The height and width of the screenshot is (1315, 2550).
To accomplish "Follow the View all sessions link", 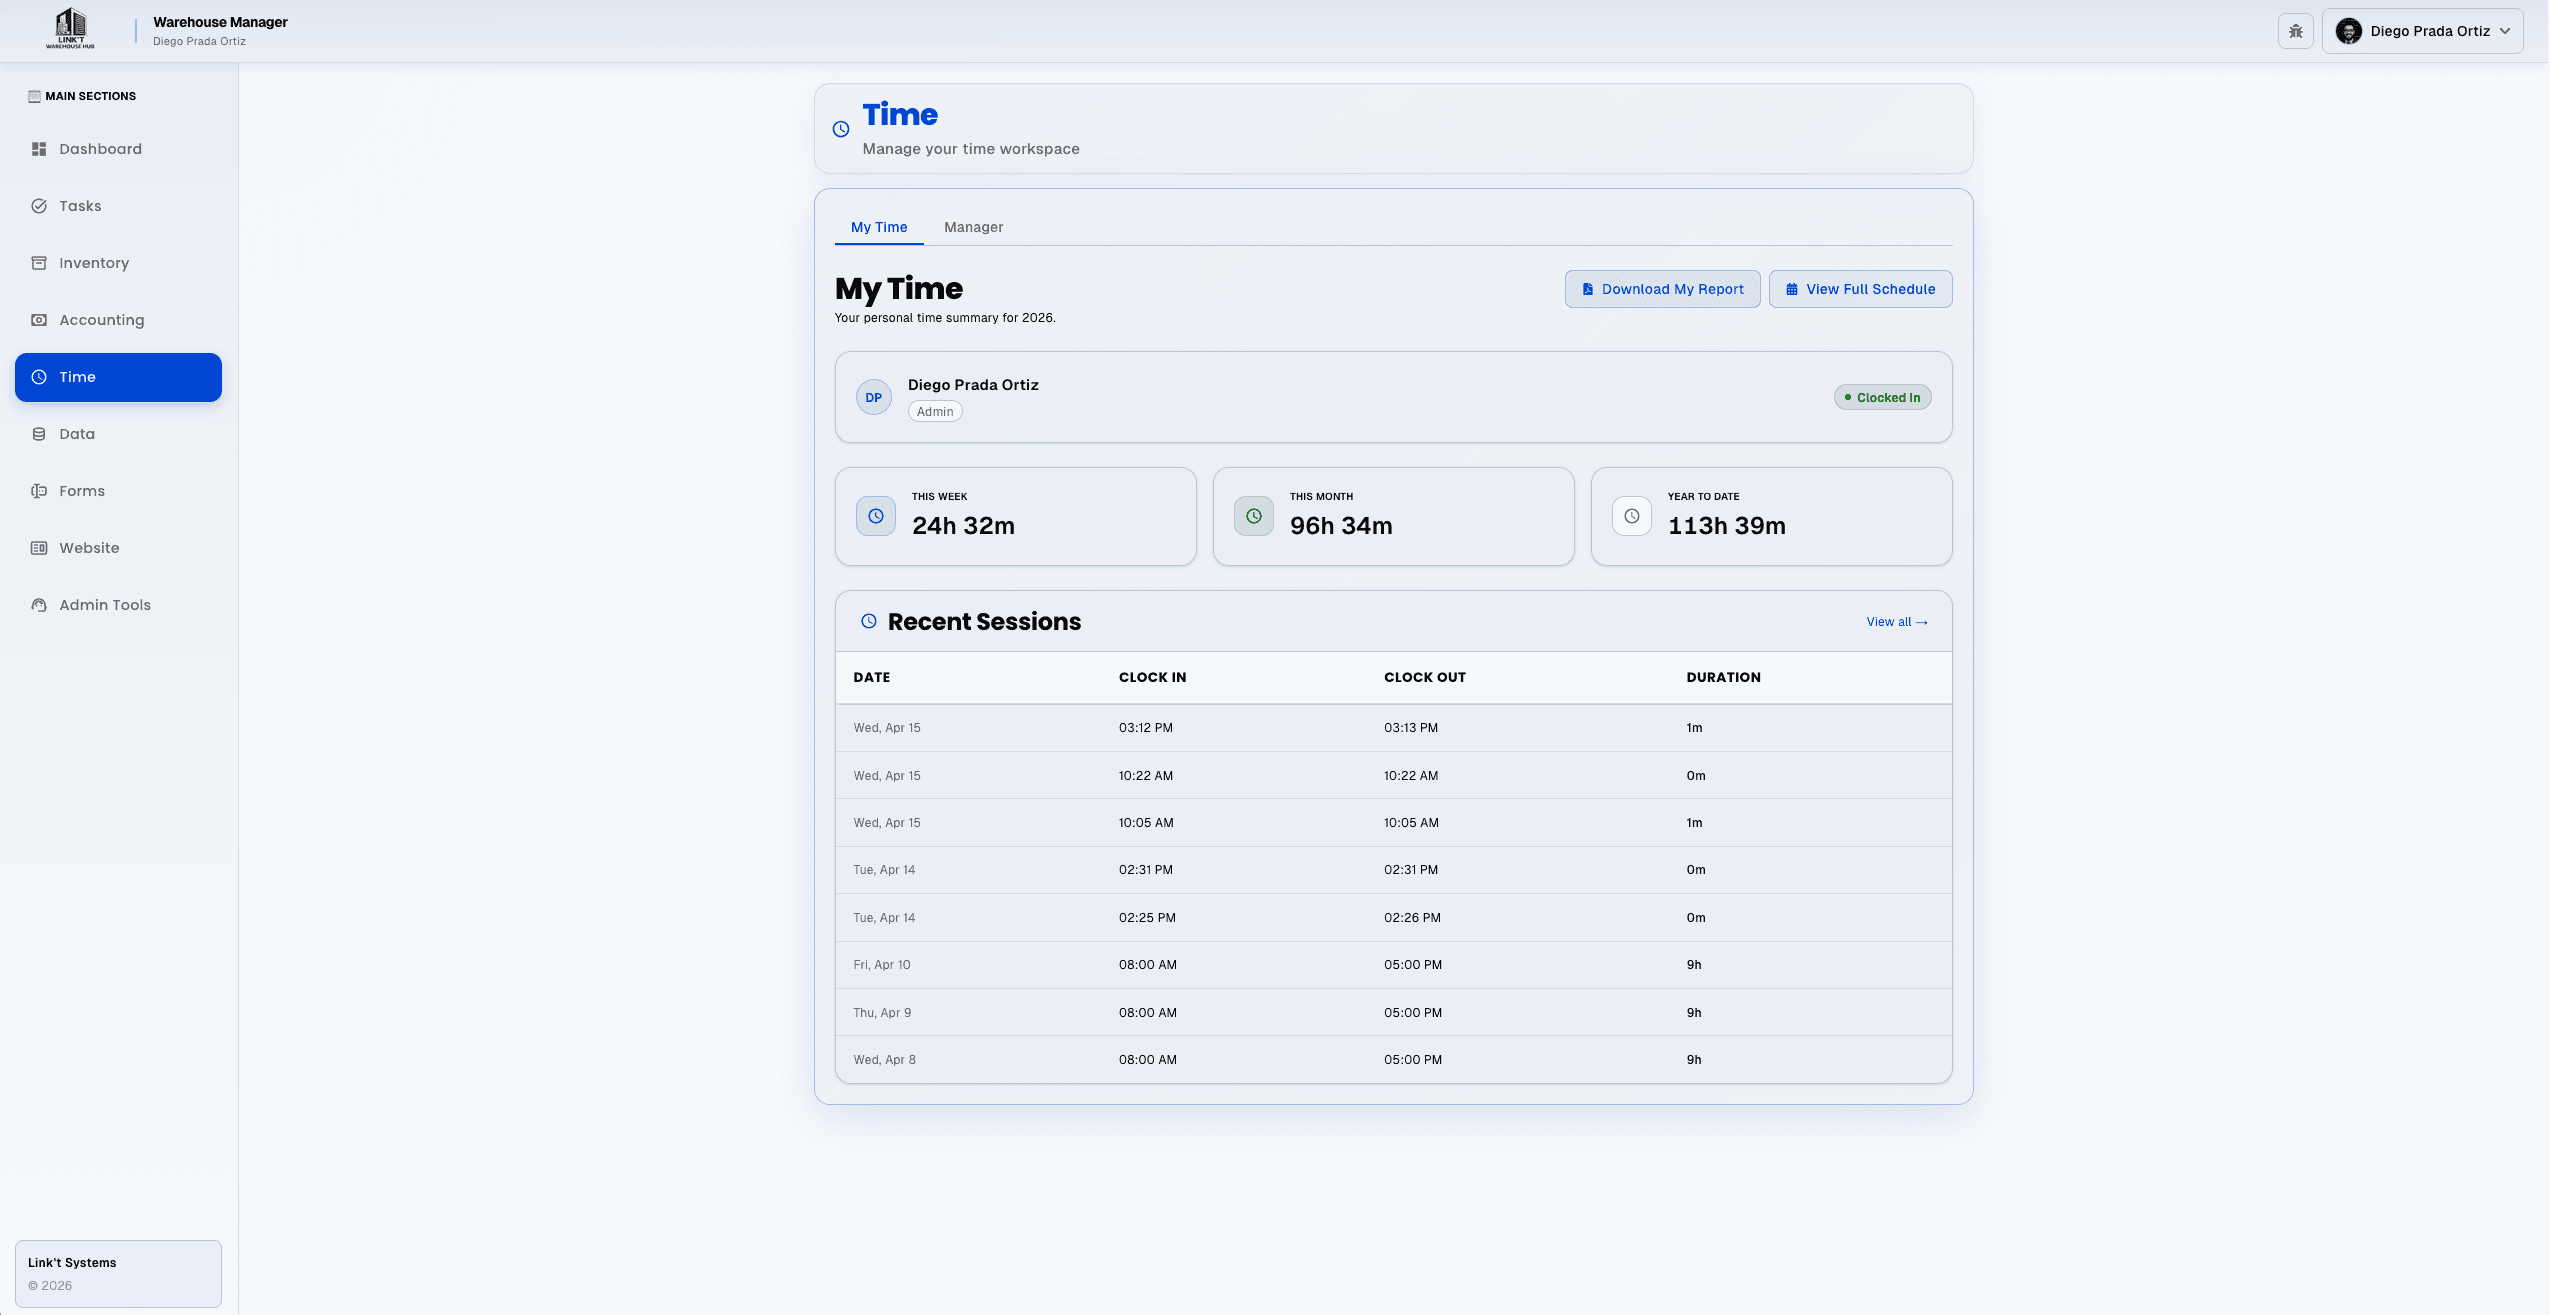I will click(1896, 622).
